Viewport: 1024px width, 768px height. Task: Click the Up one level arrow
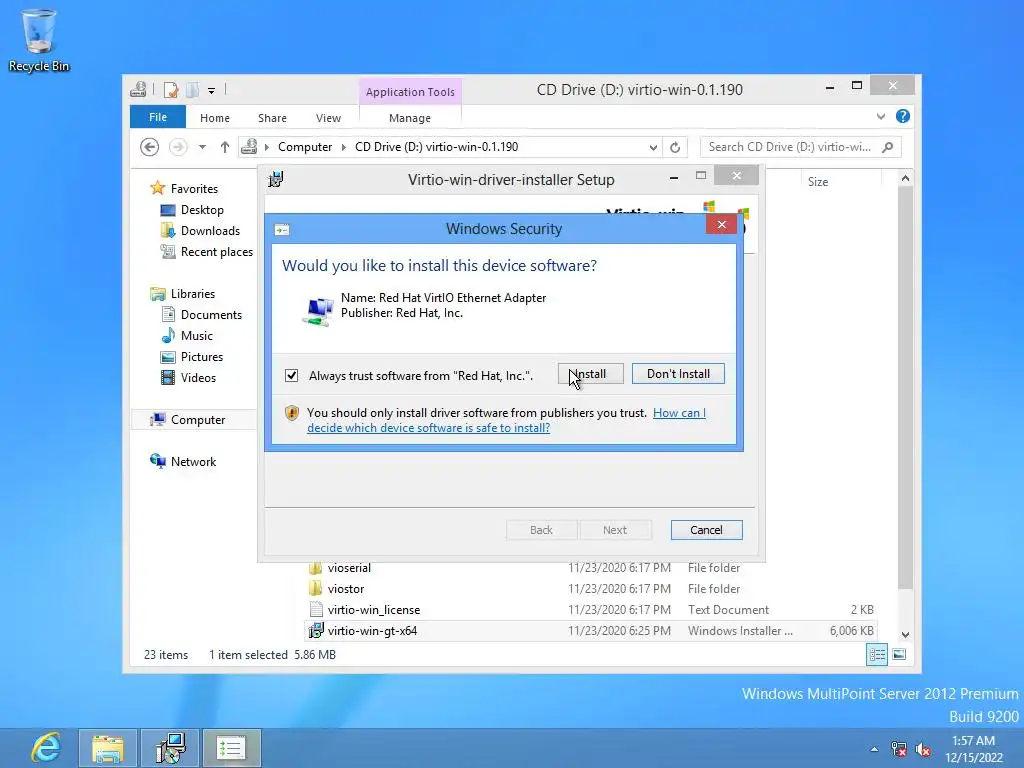[225, 147]
